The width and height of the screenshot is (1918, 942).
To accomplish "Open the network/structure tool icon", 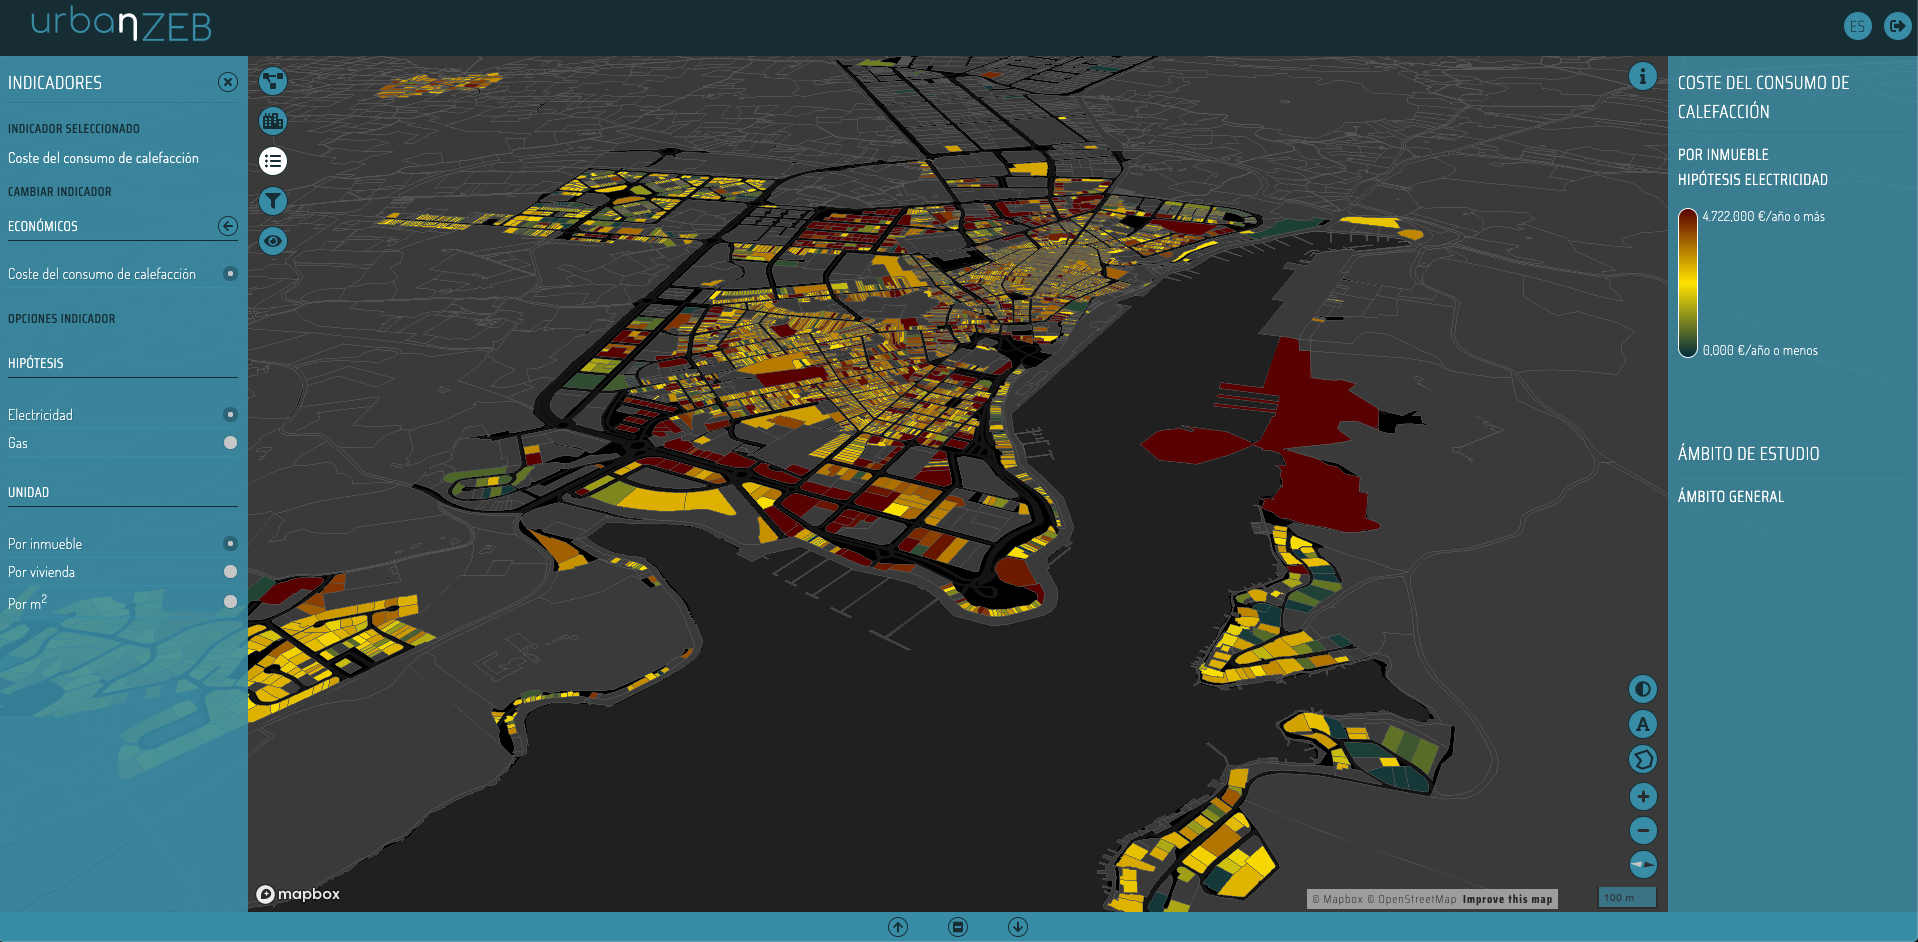I will (x=273, y=81).
